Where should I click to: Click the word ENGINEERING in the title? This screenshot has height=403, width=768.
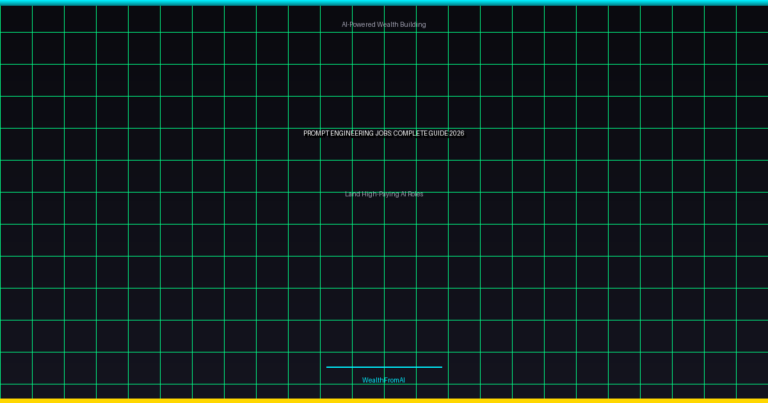[x=353, y=133]
